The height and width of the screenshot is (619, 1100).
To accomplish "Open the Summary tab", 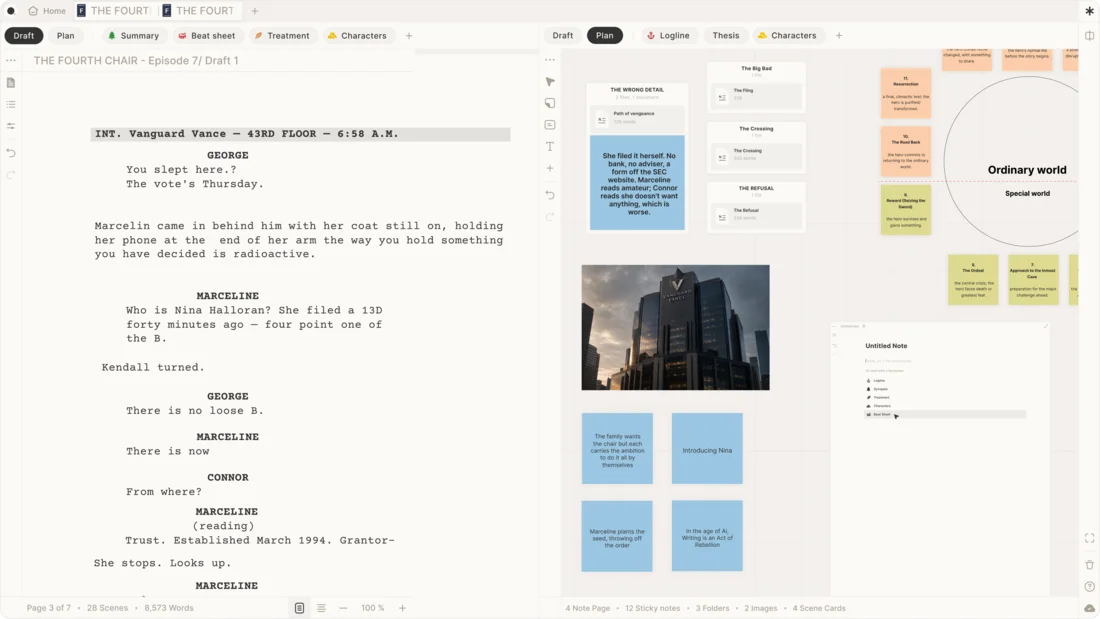I will [x=133, y=36].
